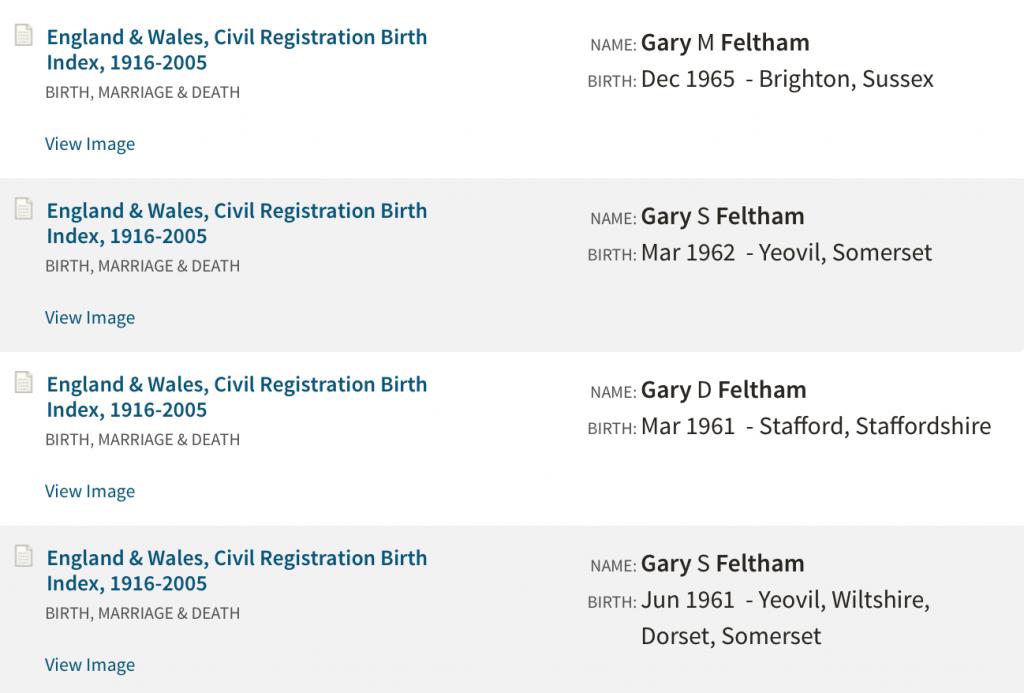
Task: Select the Gary S Feltham name born Jun 1961
Action: [722, 563]
